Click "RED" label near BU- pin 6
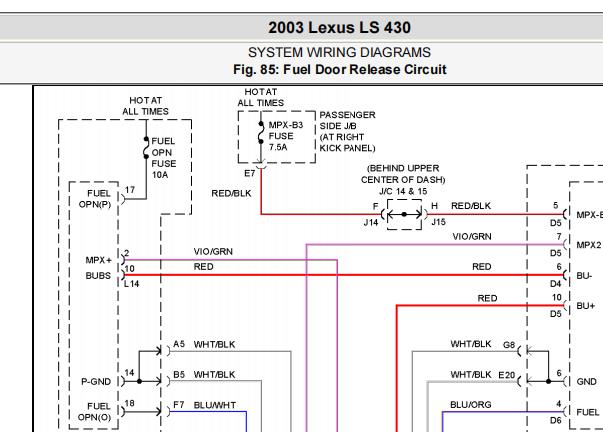The image size is (603, 432). 481,267
